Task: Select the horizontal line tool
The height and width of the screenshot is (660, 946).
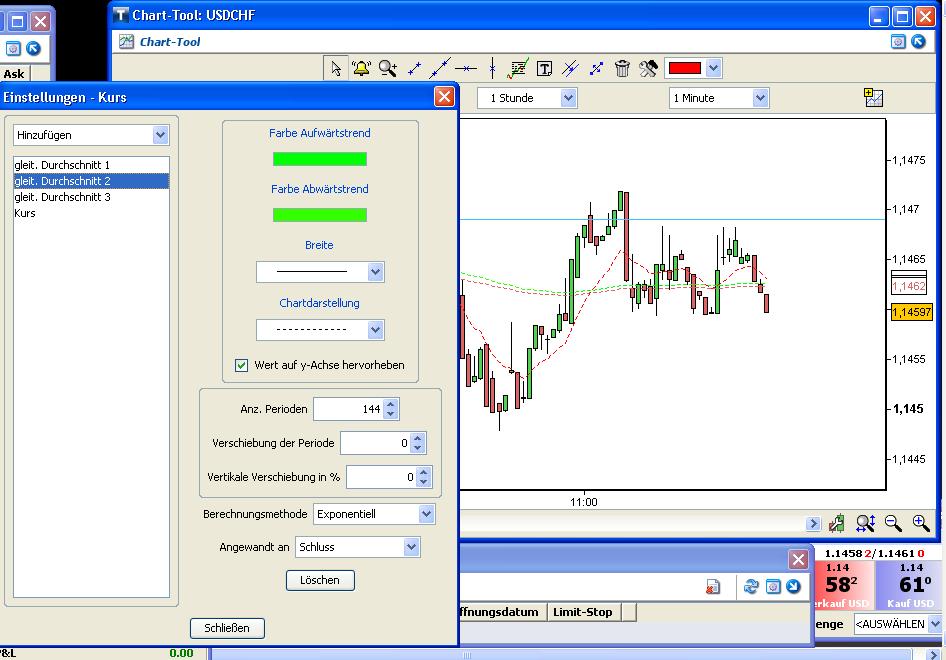Action: click(466, 69)
